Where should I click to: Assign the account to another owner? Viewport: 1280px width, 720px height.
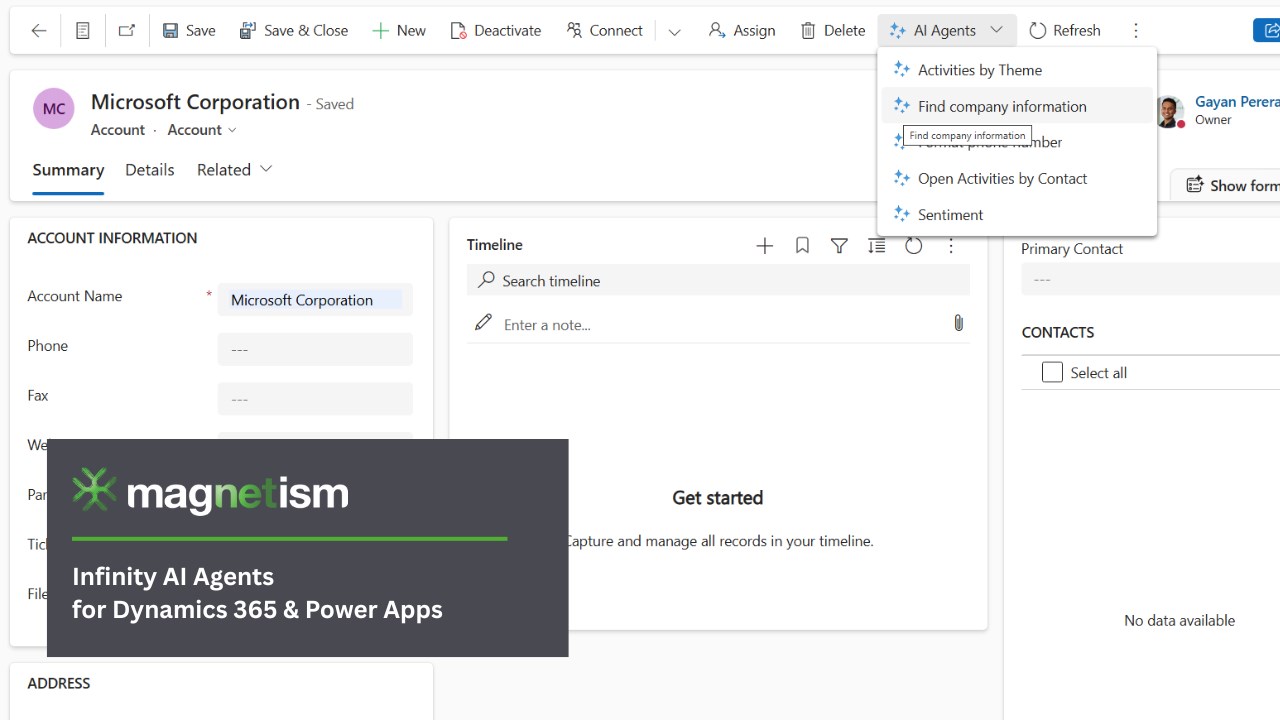coord(742,31)
